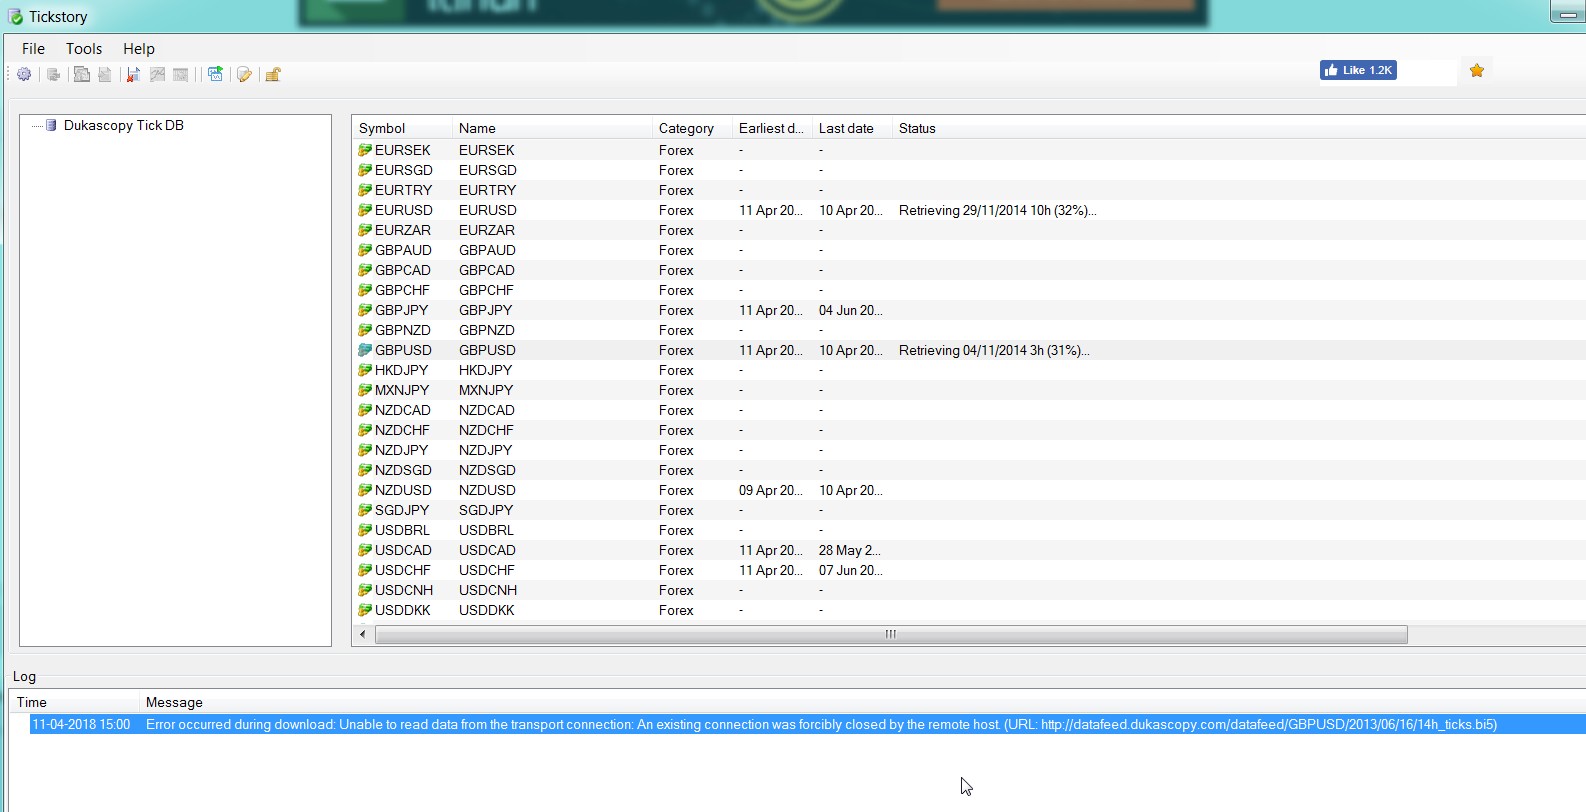Click the USDDKK symbol row icon
The width and height of the screenshot is (1586, 812).
[365, 610]
